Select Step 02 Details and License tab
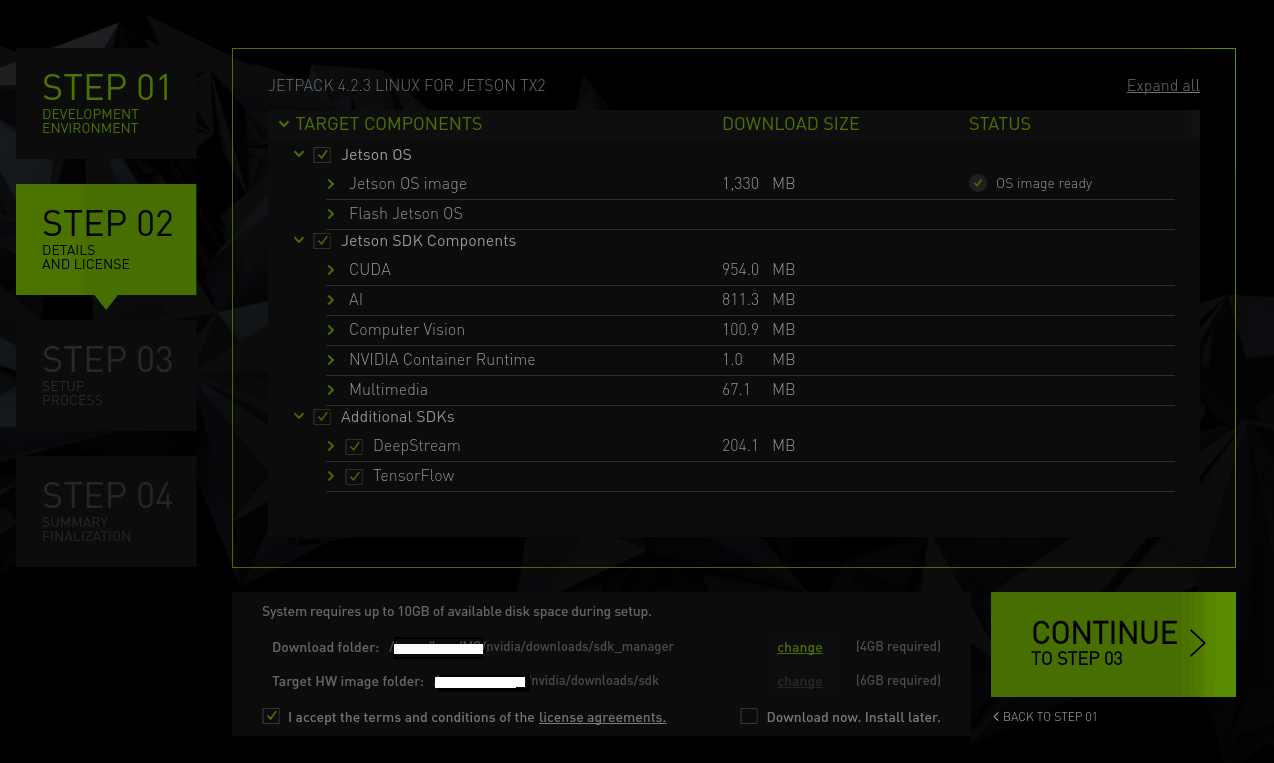 106,240
